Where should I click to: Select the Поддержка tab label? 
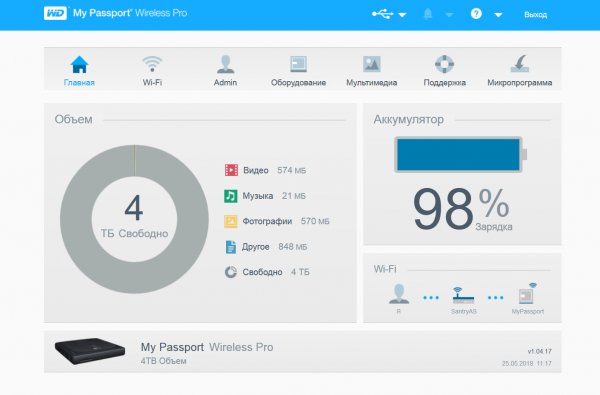445,83
